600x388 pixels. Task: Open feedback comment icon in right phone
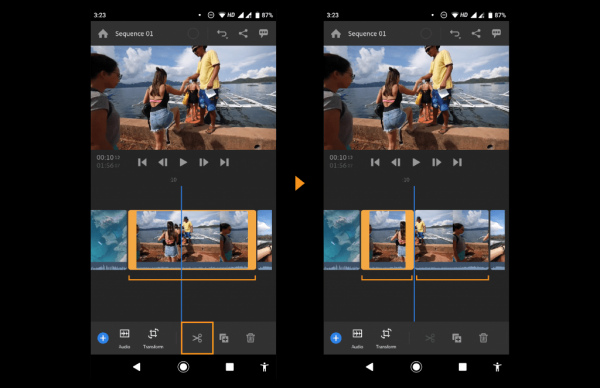click(496, 33)
